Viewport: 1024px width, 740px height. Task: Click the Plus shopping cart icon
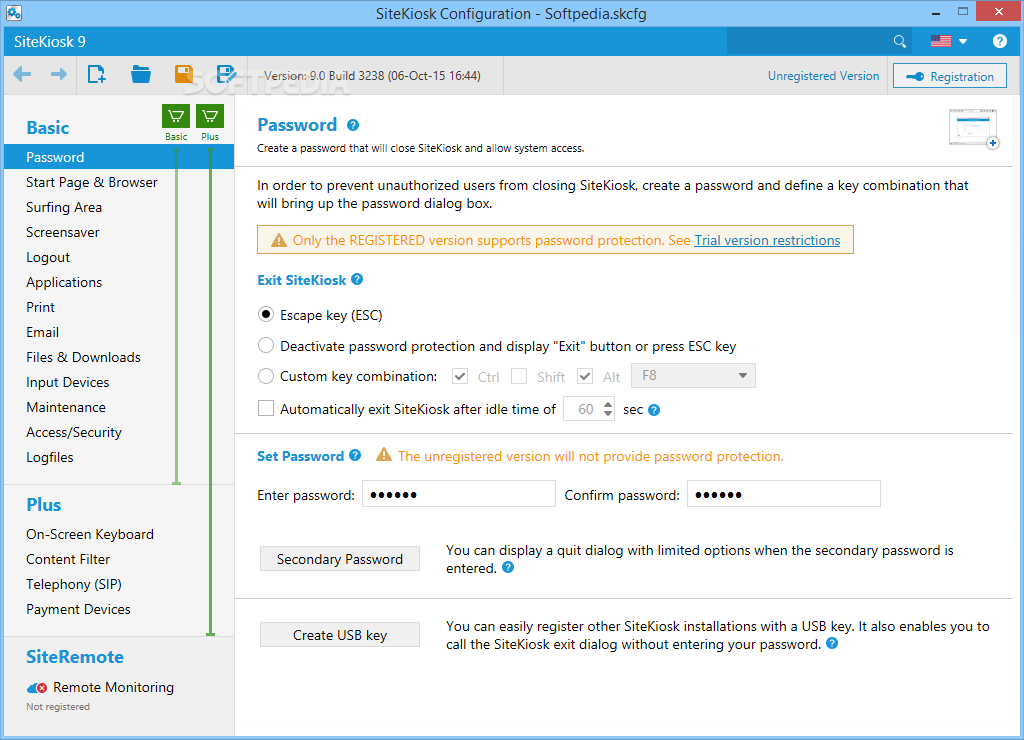(x=210, y=116)
